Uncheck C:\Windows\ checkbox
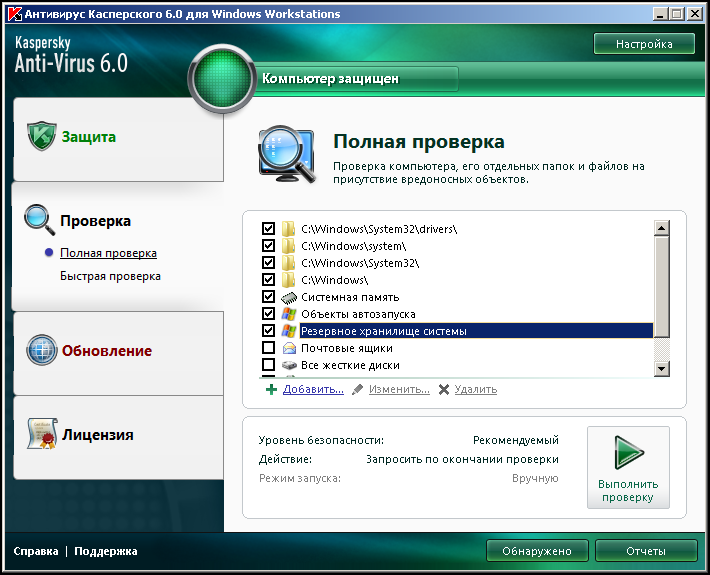 pos(268,280)
